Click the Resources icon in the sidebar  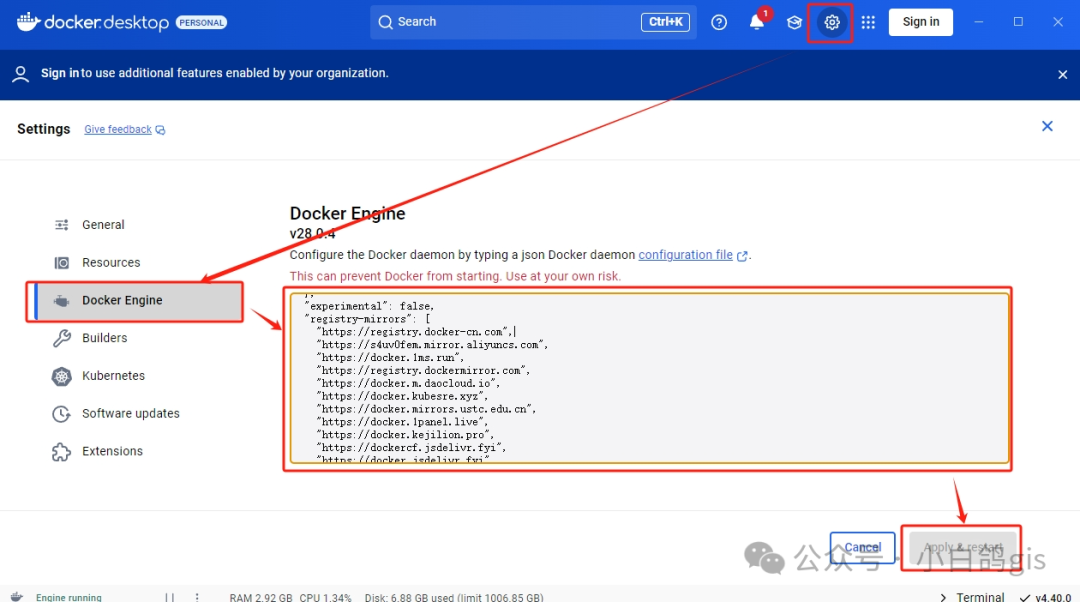(x=61, y=262)
